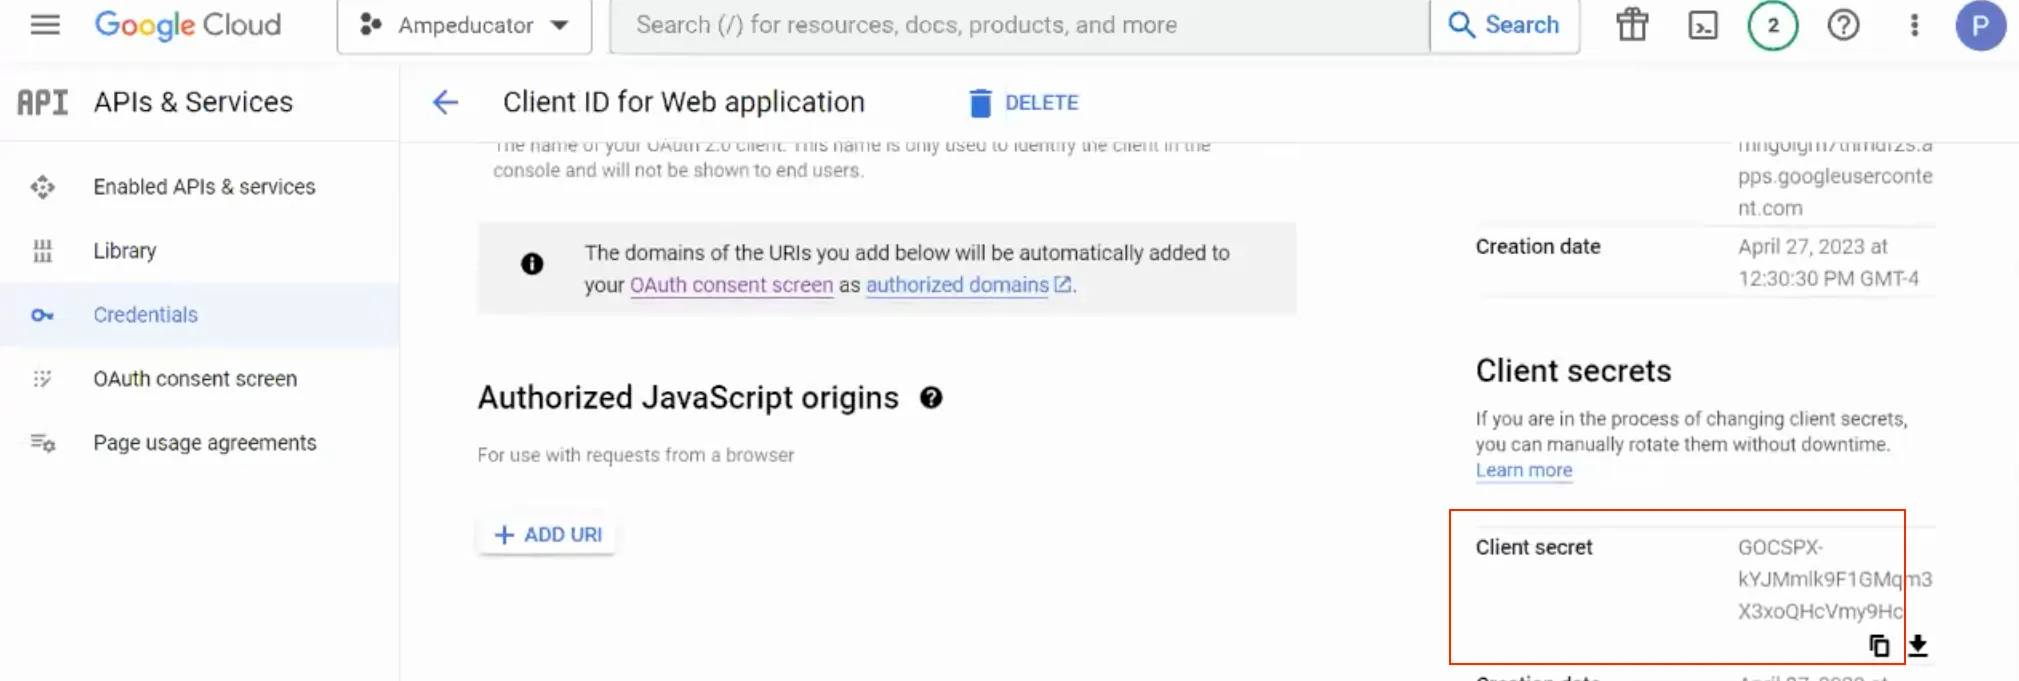This screenshot has width=2019, height=681.
Task: Delete this OAuth client ID
Action: click(x=1024, y=102)
